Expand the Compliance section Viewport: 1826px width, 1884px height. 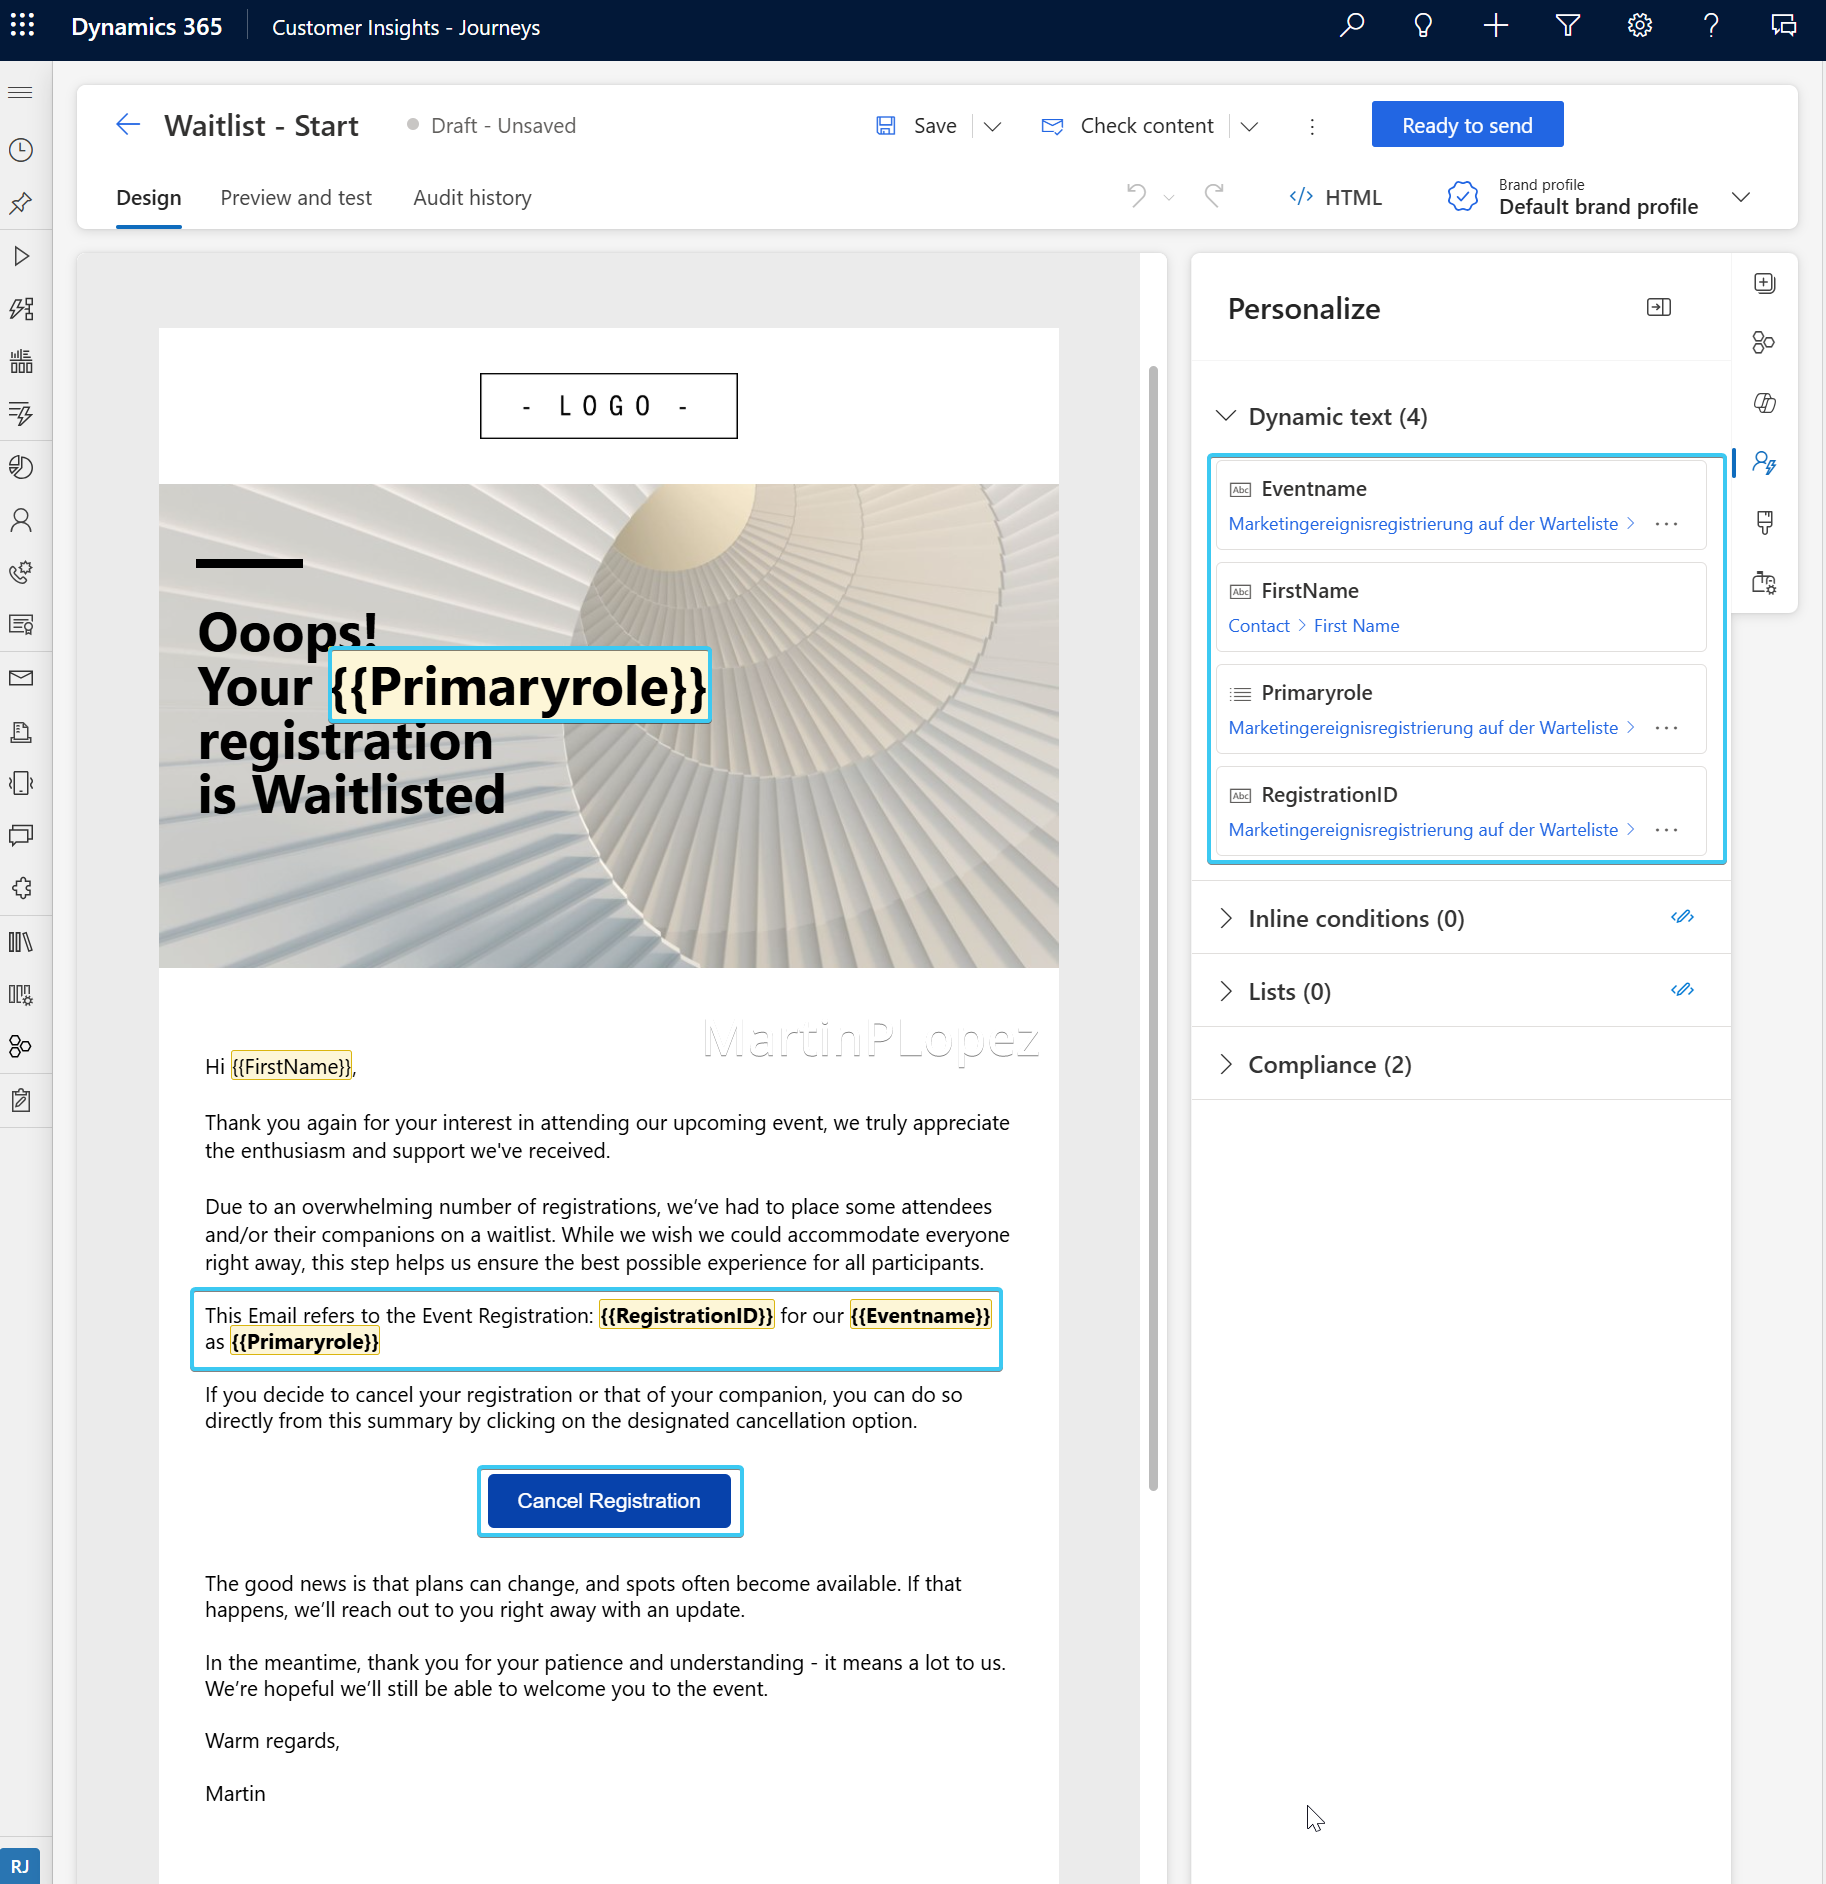pyautogui.click(x=1228, y=1064)
